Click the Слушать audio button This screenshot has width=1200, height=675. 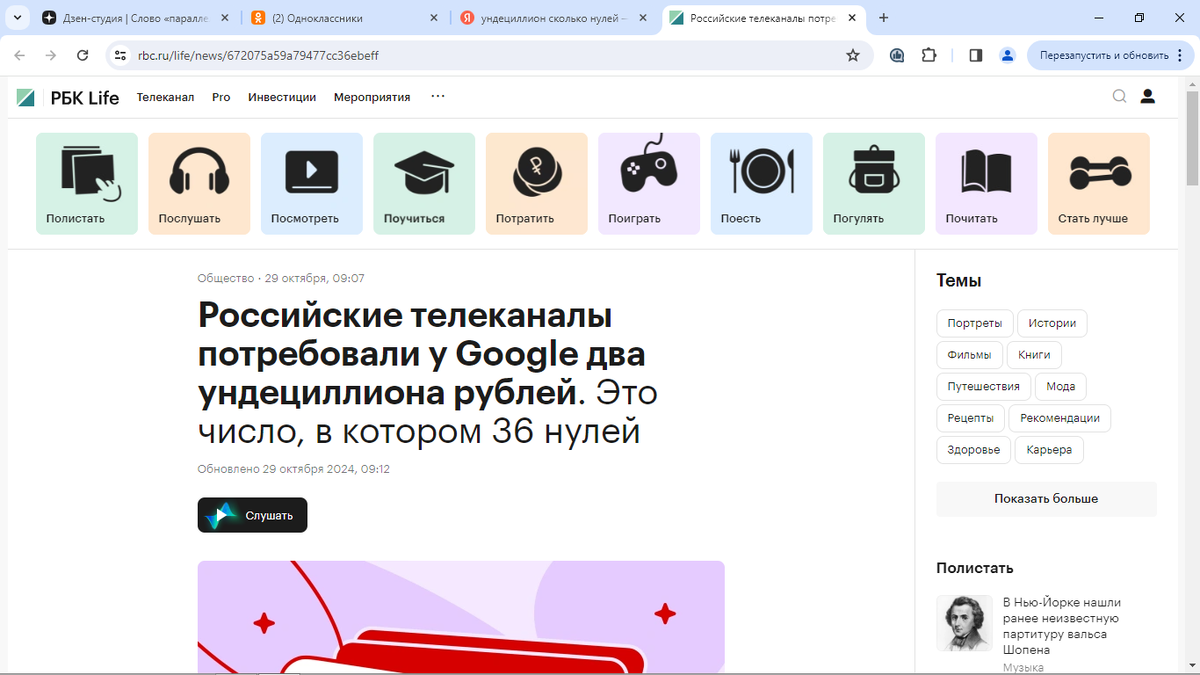coord(252,515)
